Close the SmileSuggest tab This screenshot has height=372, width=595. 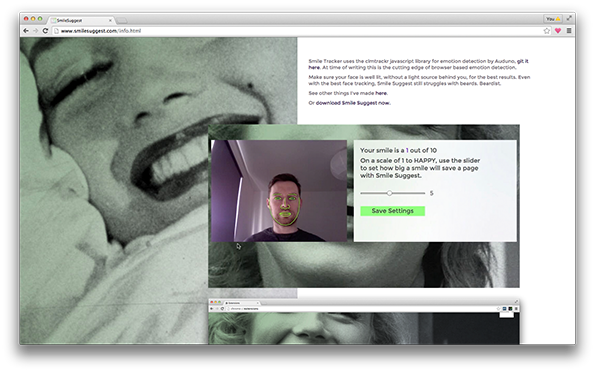(110, 20)
